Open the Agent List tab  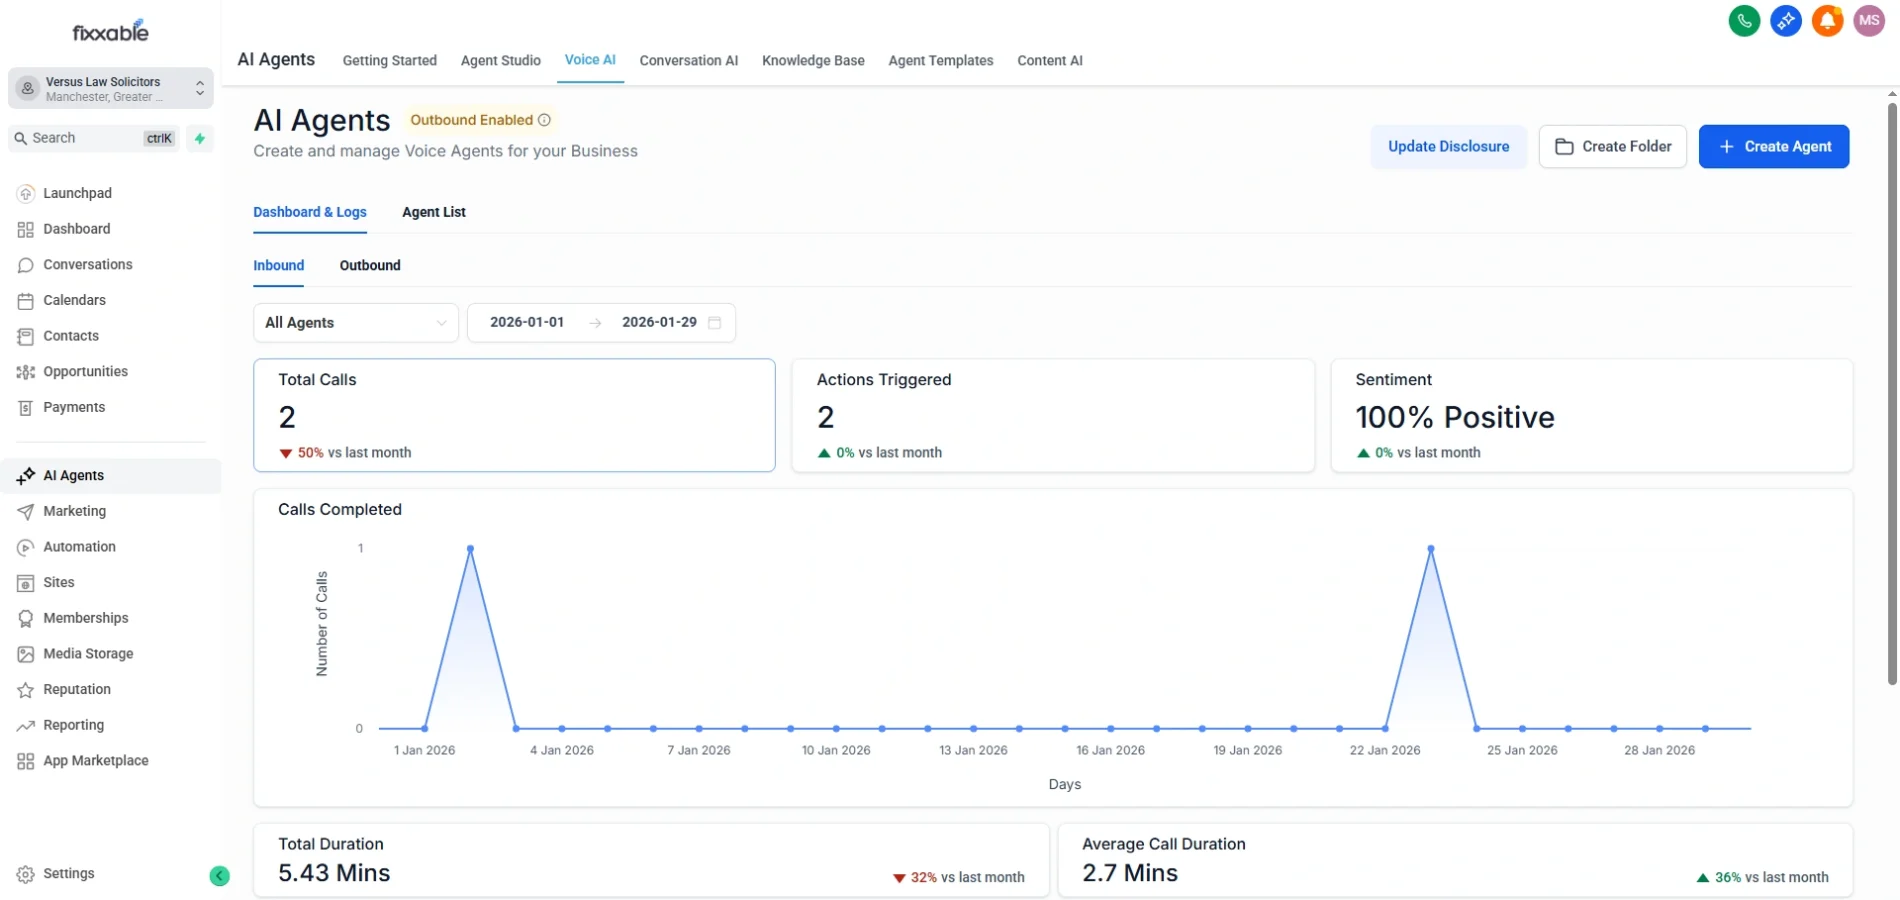click(433, 213)
